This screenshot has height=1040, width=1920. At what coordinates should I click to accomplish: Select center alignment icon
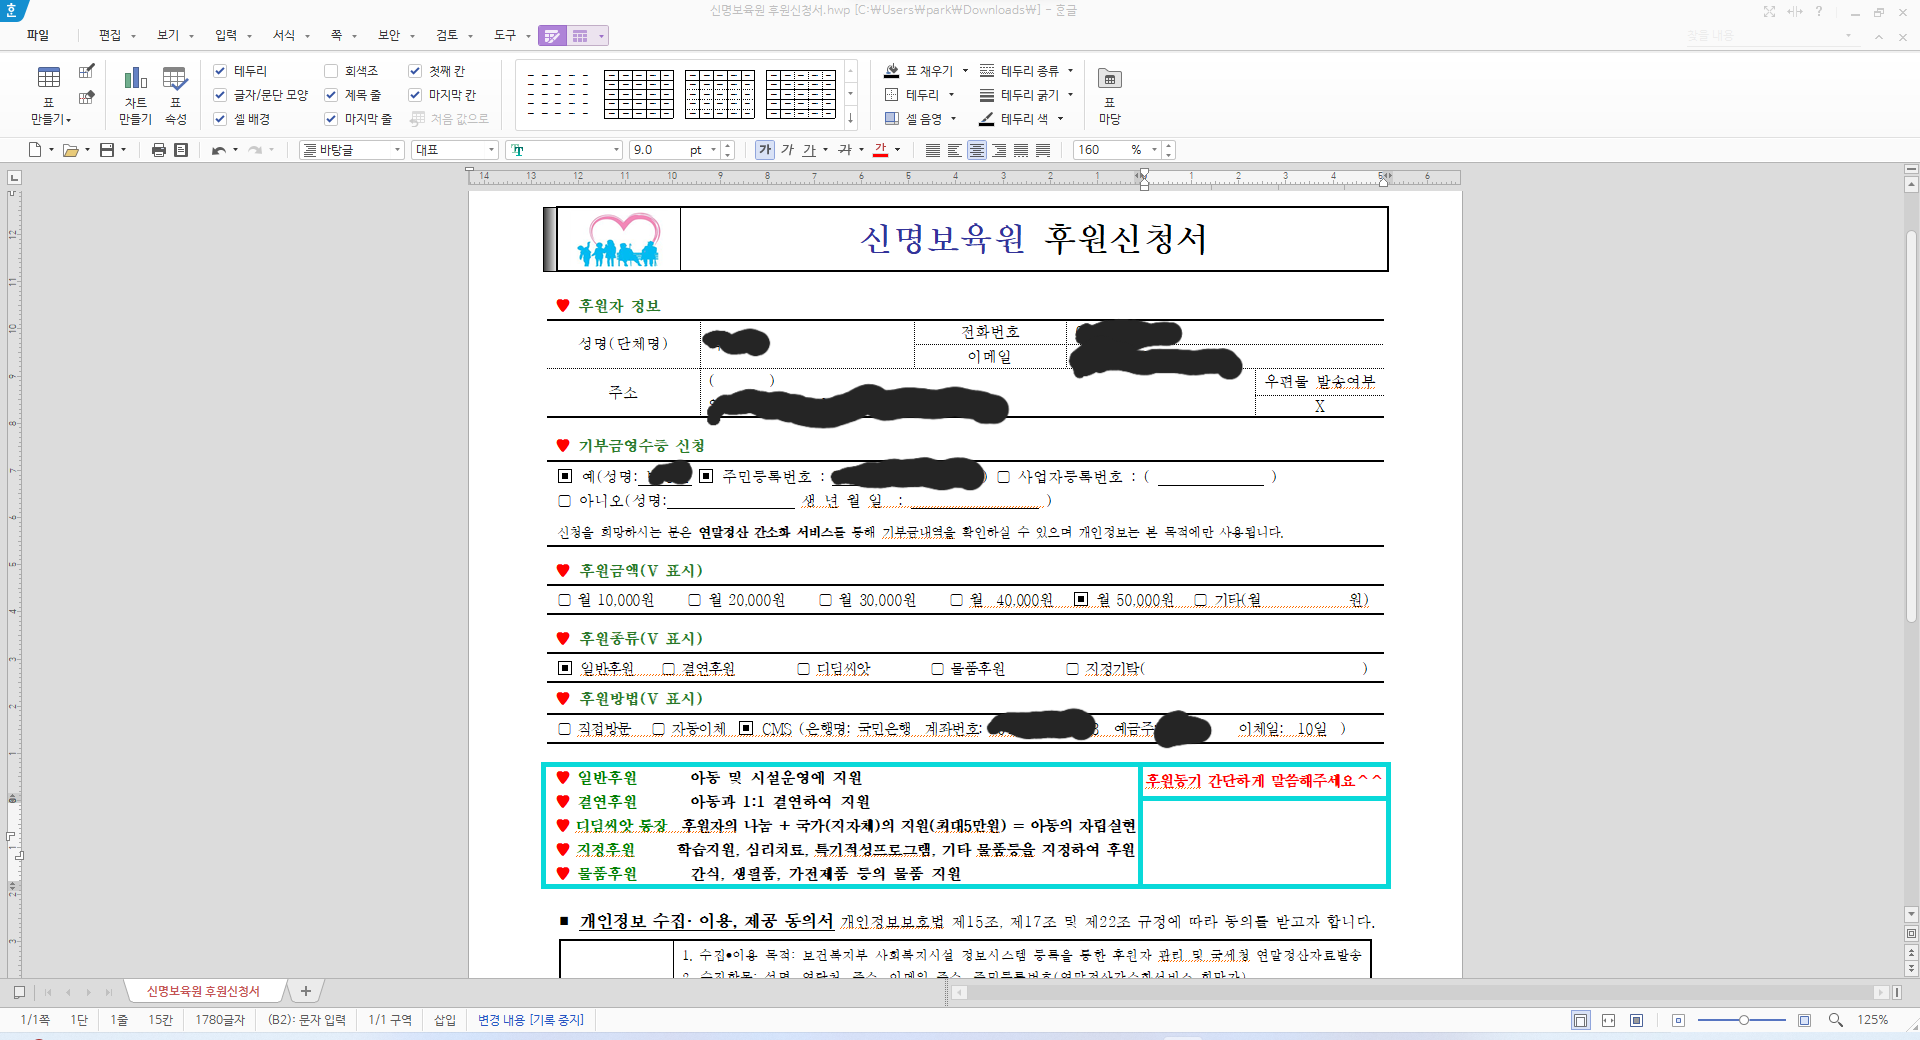click(x=977, y=150)
